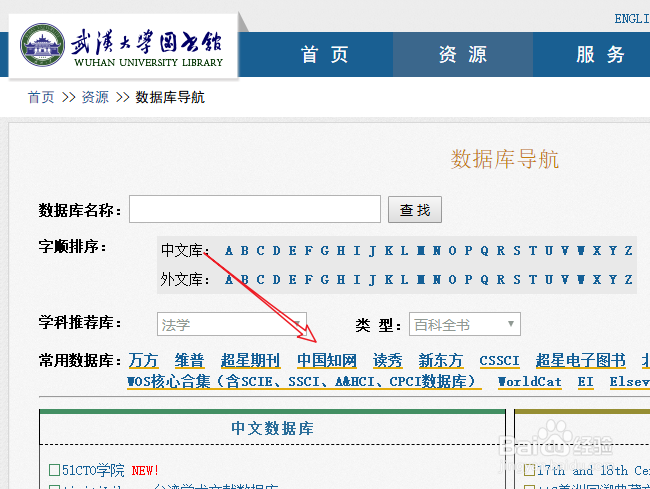This screenshot has width=650, height=489.
Task: Open the CSSCI database link
Action: coord(500,361)
